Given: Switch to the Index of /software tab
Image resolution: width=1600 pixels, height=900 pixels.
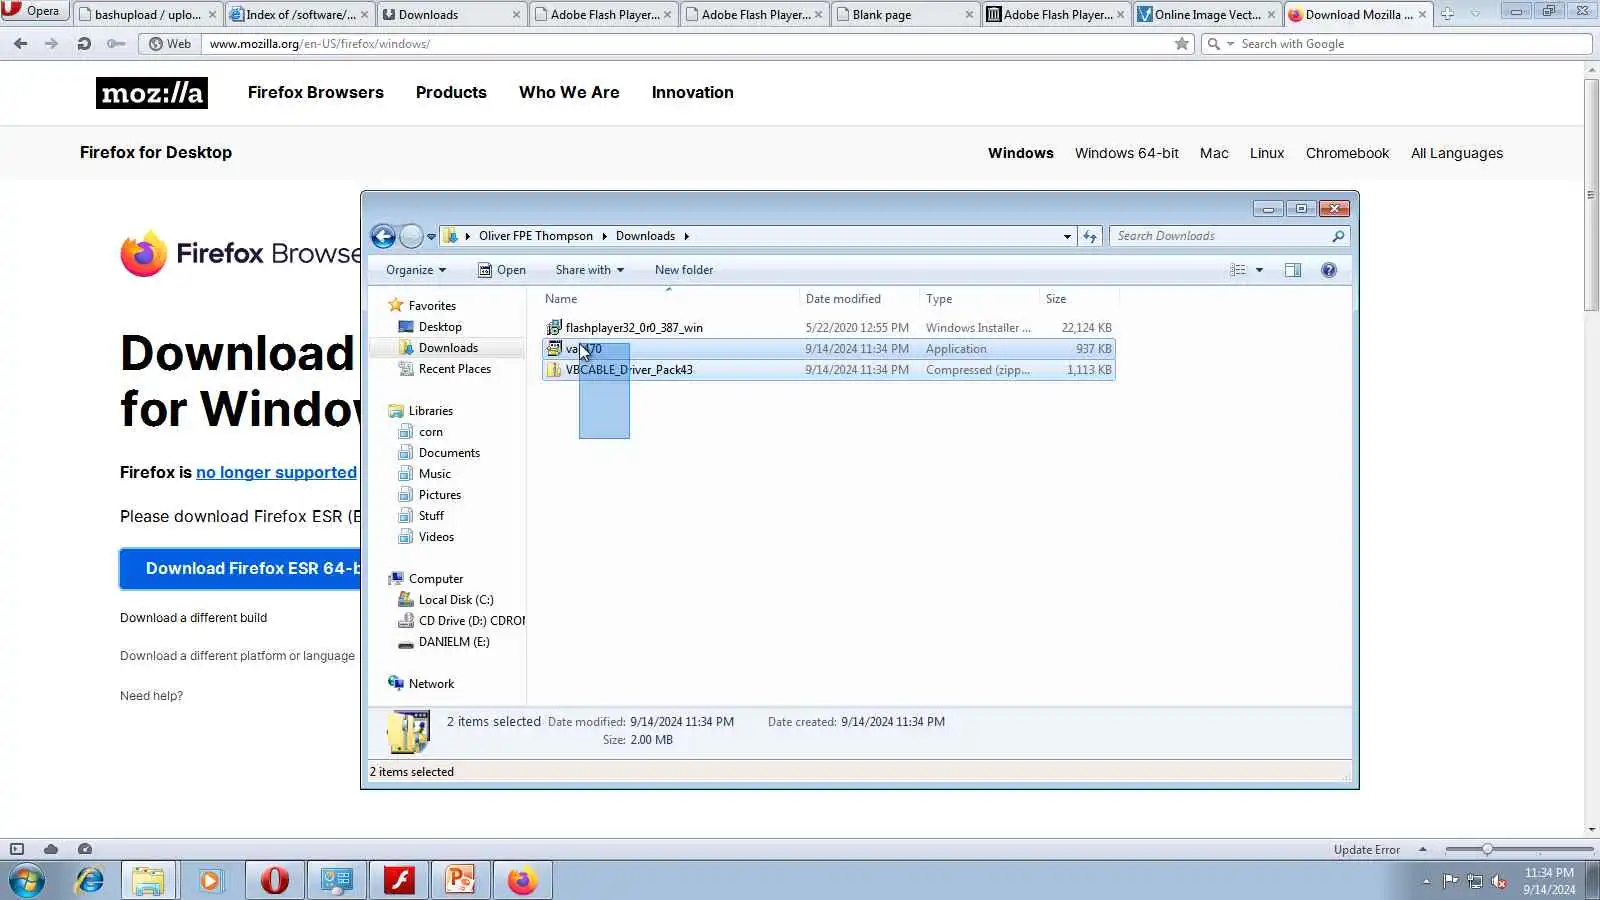Looking at the screenshot, I should point(299,14).
